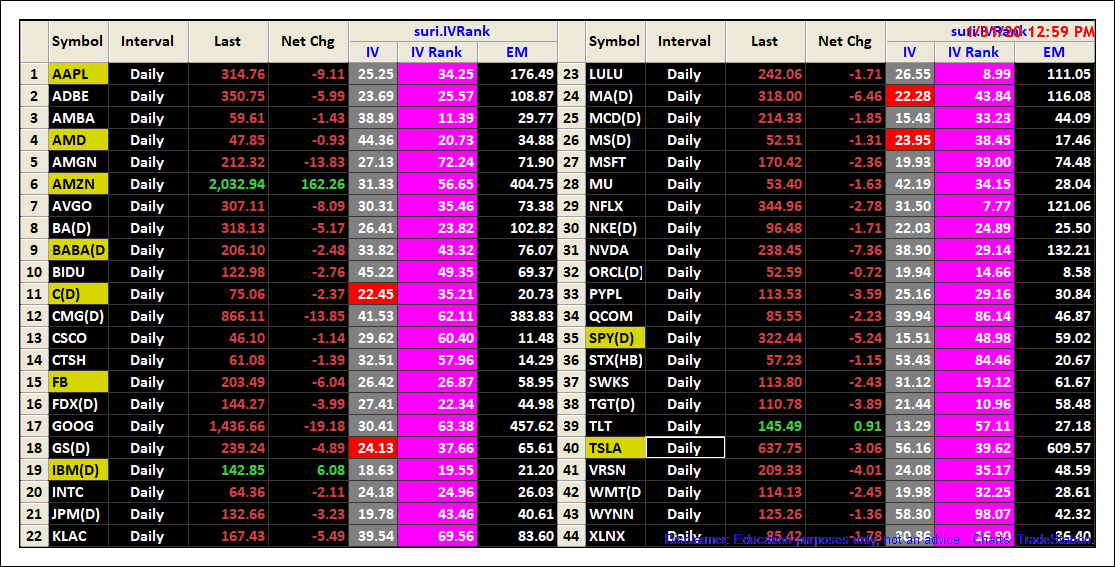Click the MU symbol cell

[615, 184]
